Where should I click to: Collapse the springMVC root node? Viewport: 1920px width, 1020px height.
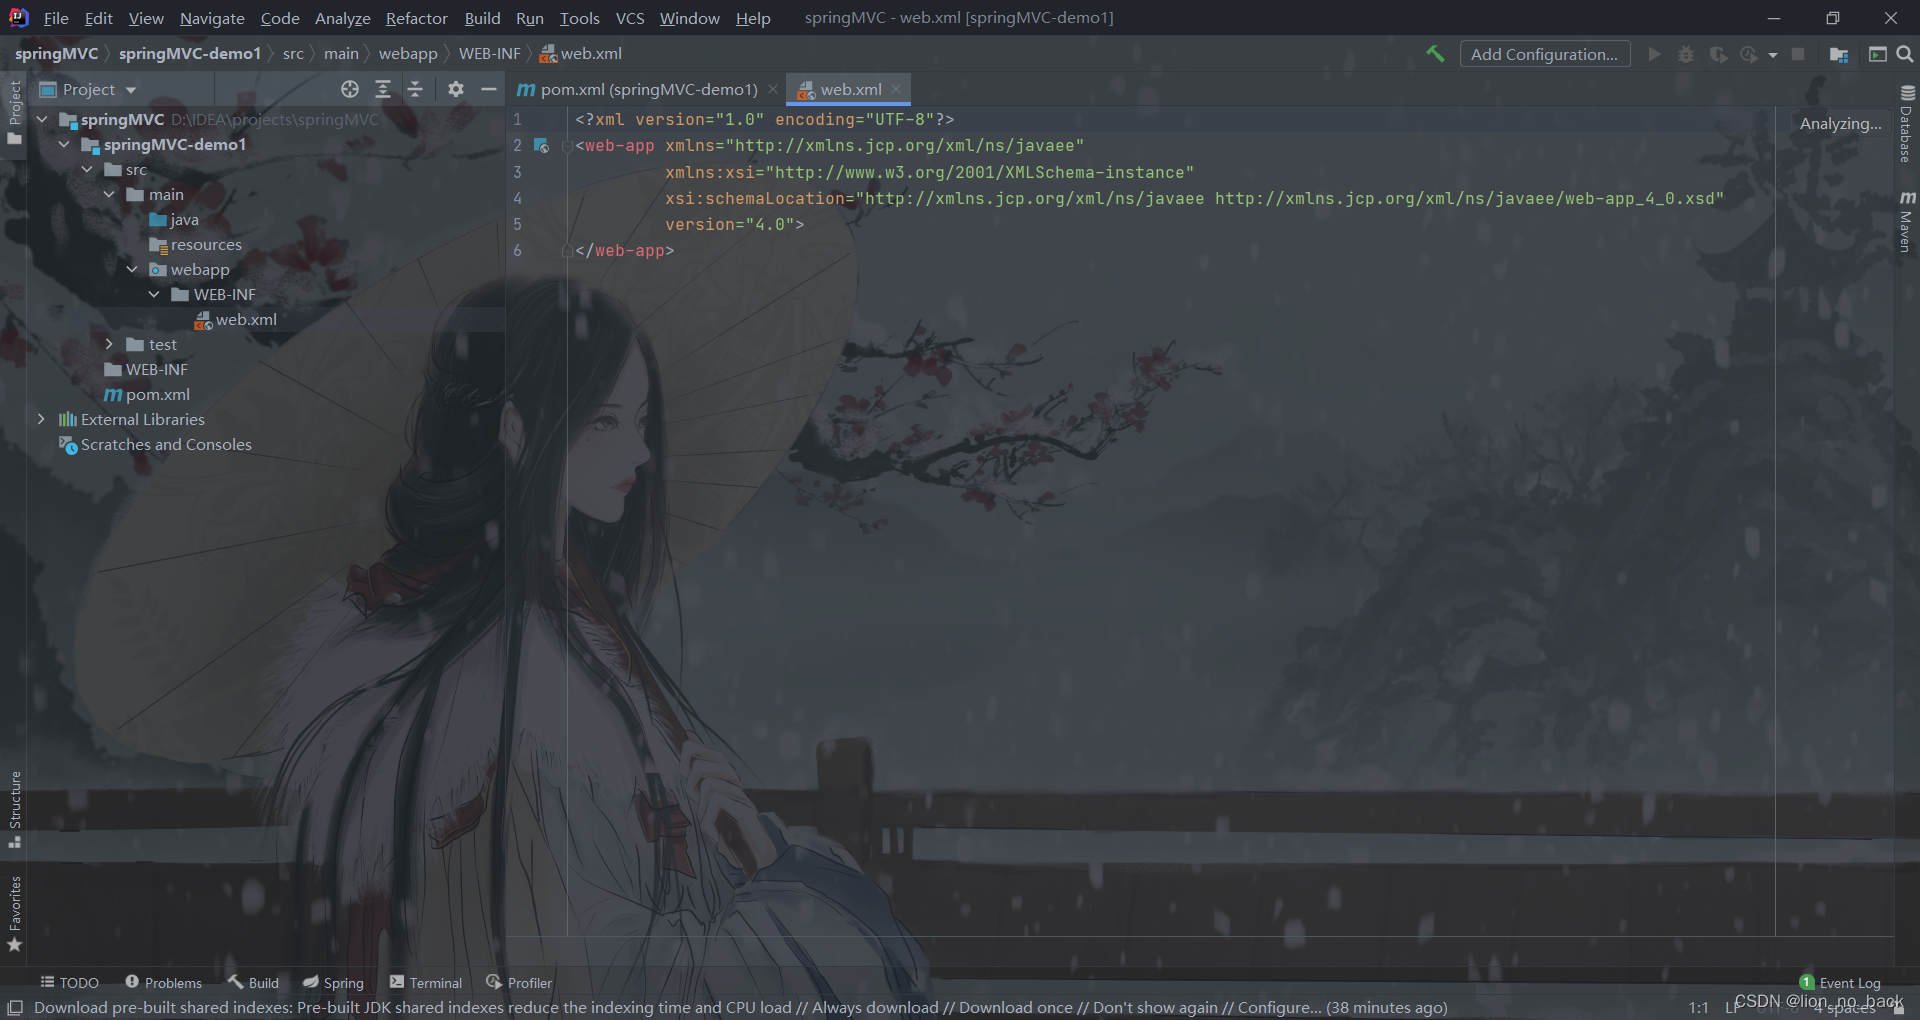tap(42, 119)
